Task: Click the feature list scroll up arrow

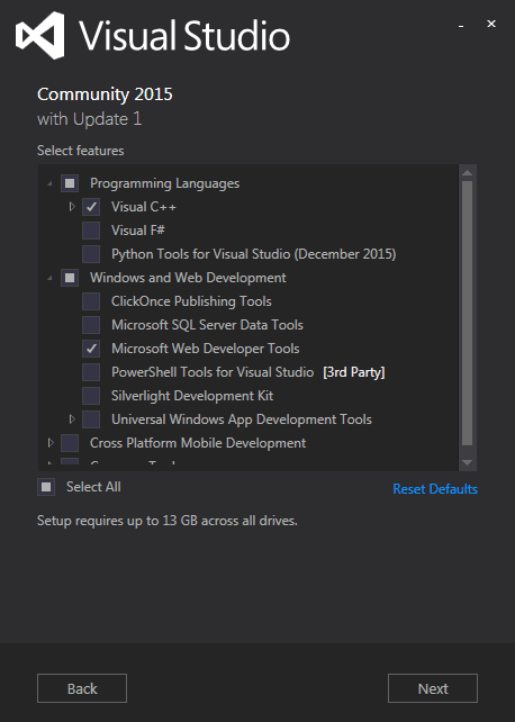Action: (x=467, y=173)
